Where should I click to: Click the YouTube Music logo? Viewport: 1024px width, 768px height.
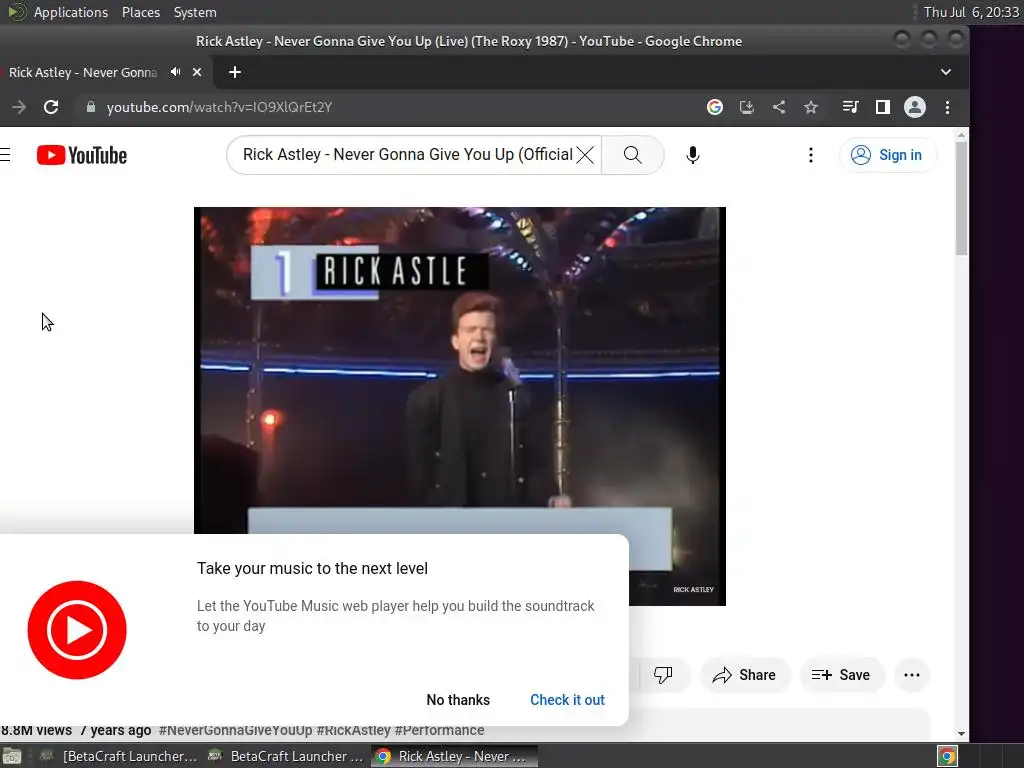(x=77, y=630)
